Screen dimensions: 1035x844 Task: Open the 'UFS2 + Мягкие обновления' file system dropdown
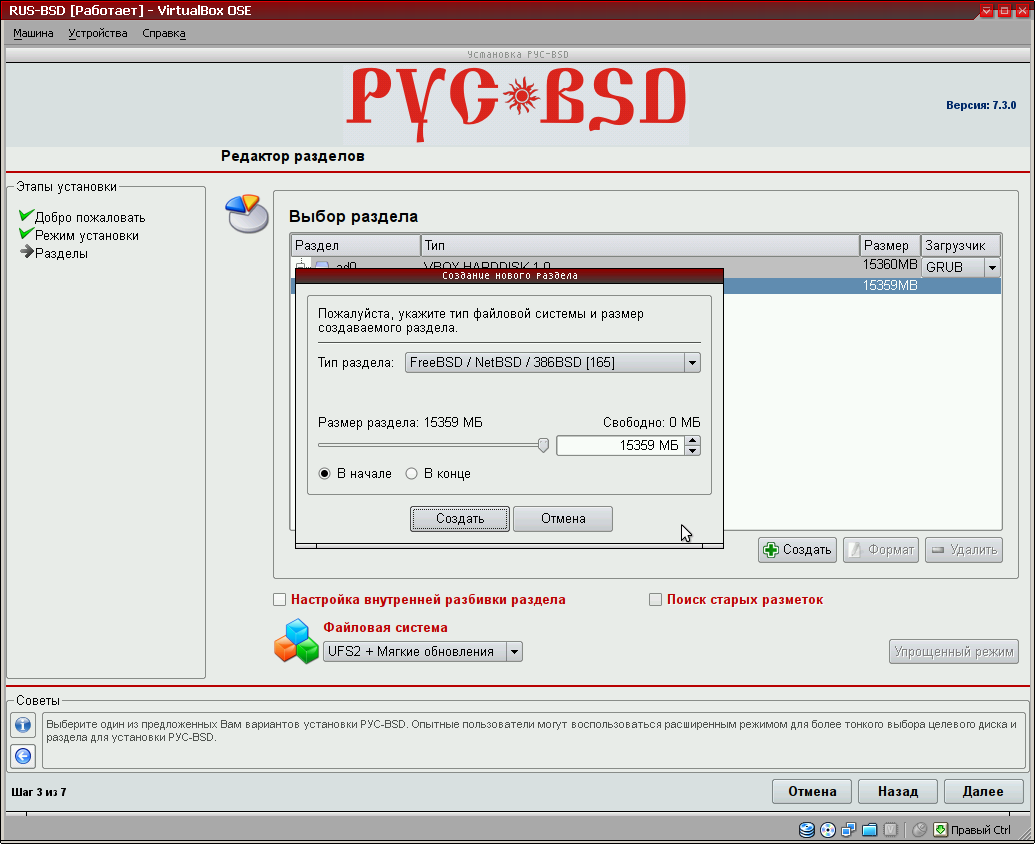(x=422, y=651)
